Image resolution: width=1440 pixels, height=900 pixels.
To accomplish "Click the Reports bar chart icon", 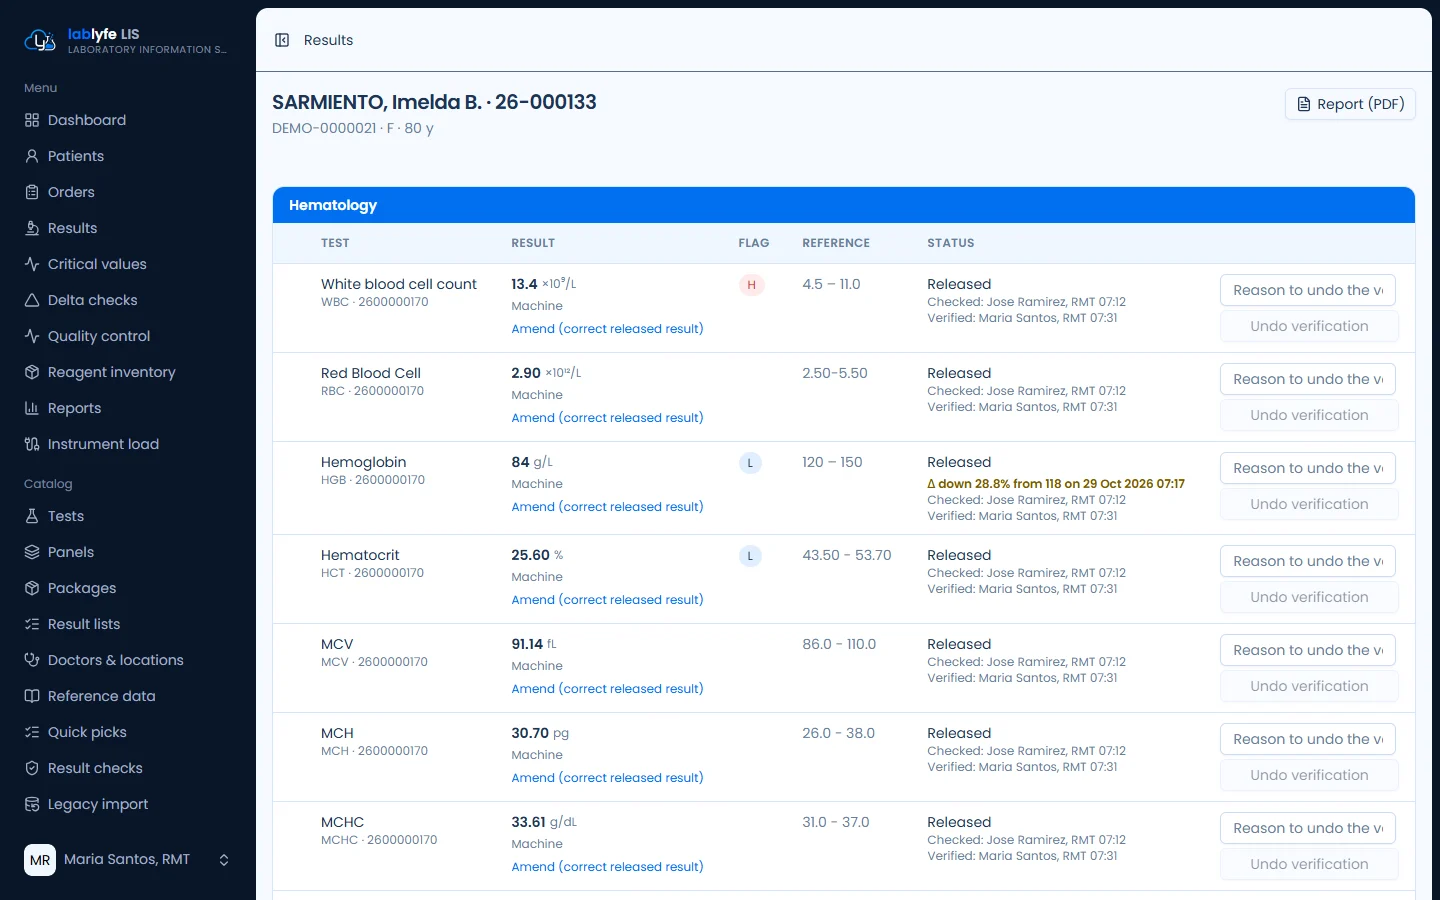I will point(32,408).
